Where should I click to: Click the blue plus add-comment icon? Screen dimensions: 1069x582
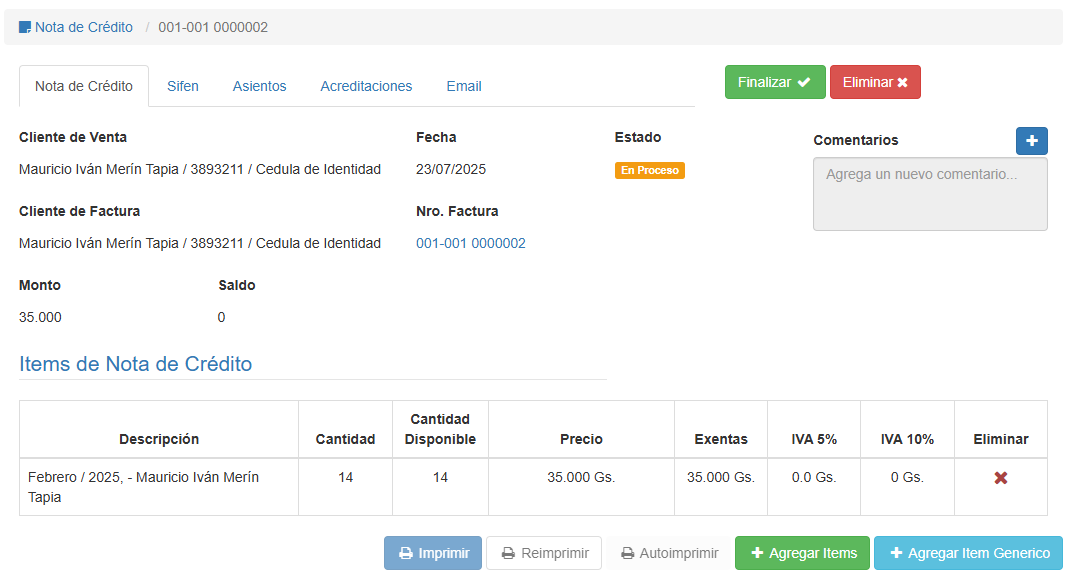[1031, 141]
